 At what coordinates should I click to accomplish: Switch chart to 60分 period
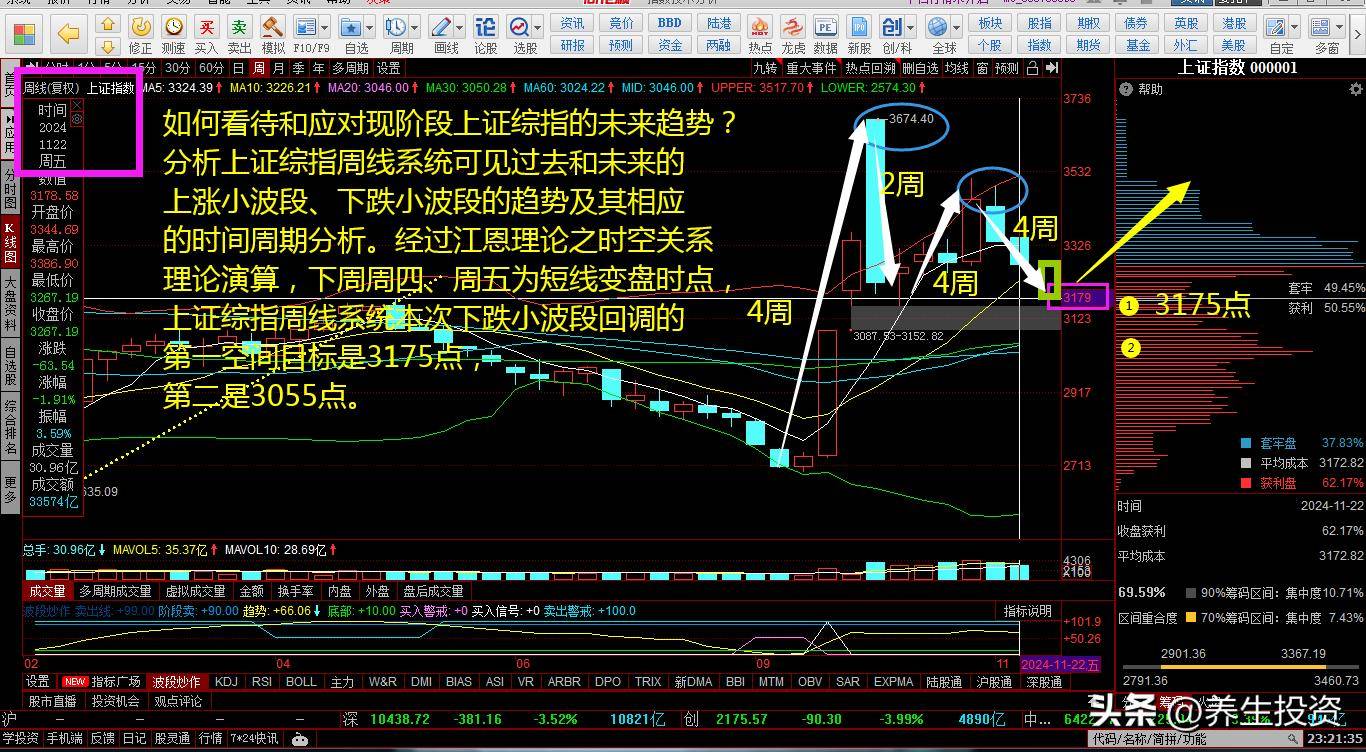(x=211, y=68)
